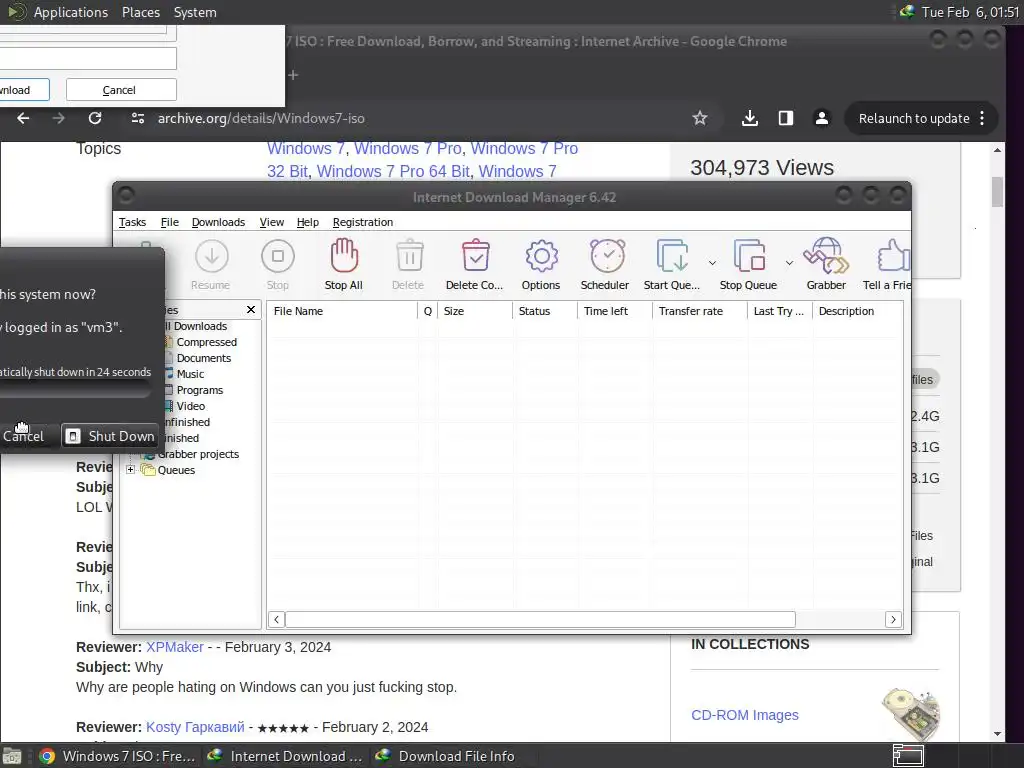
Task: Open Chrome downloads icon
Action: click(x=750, y=118)
